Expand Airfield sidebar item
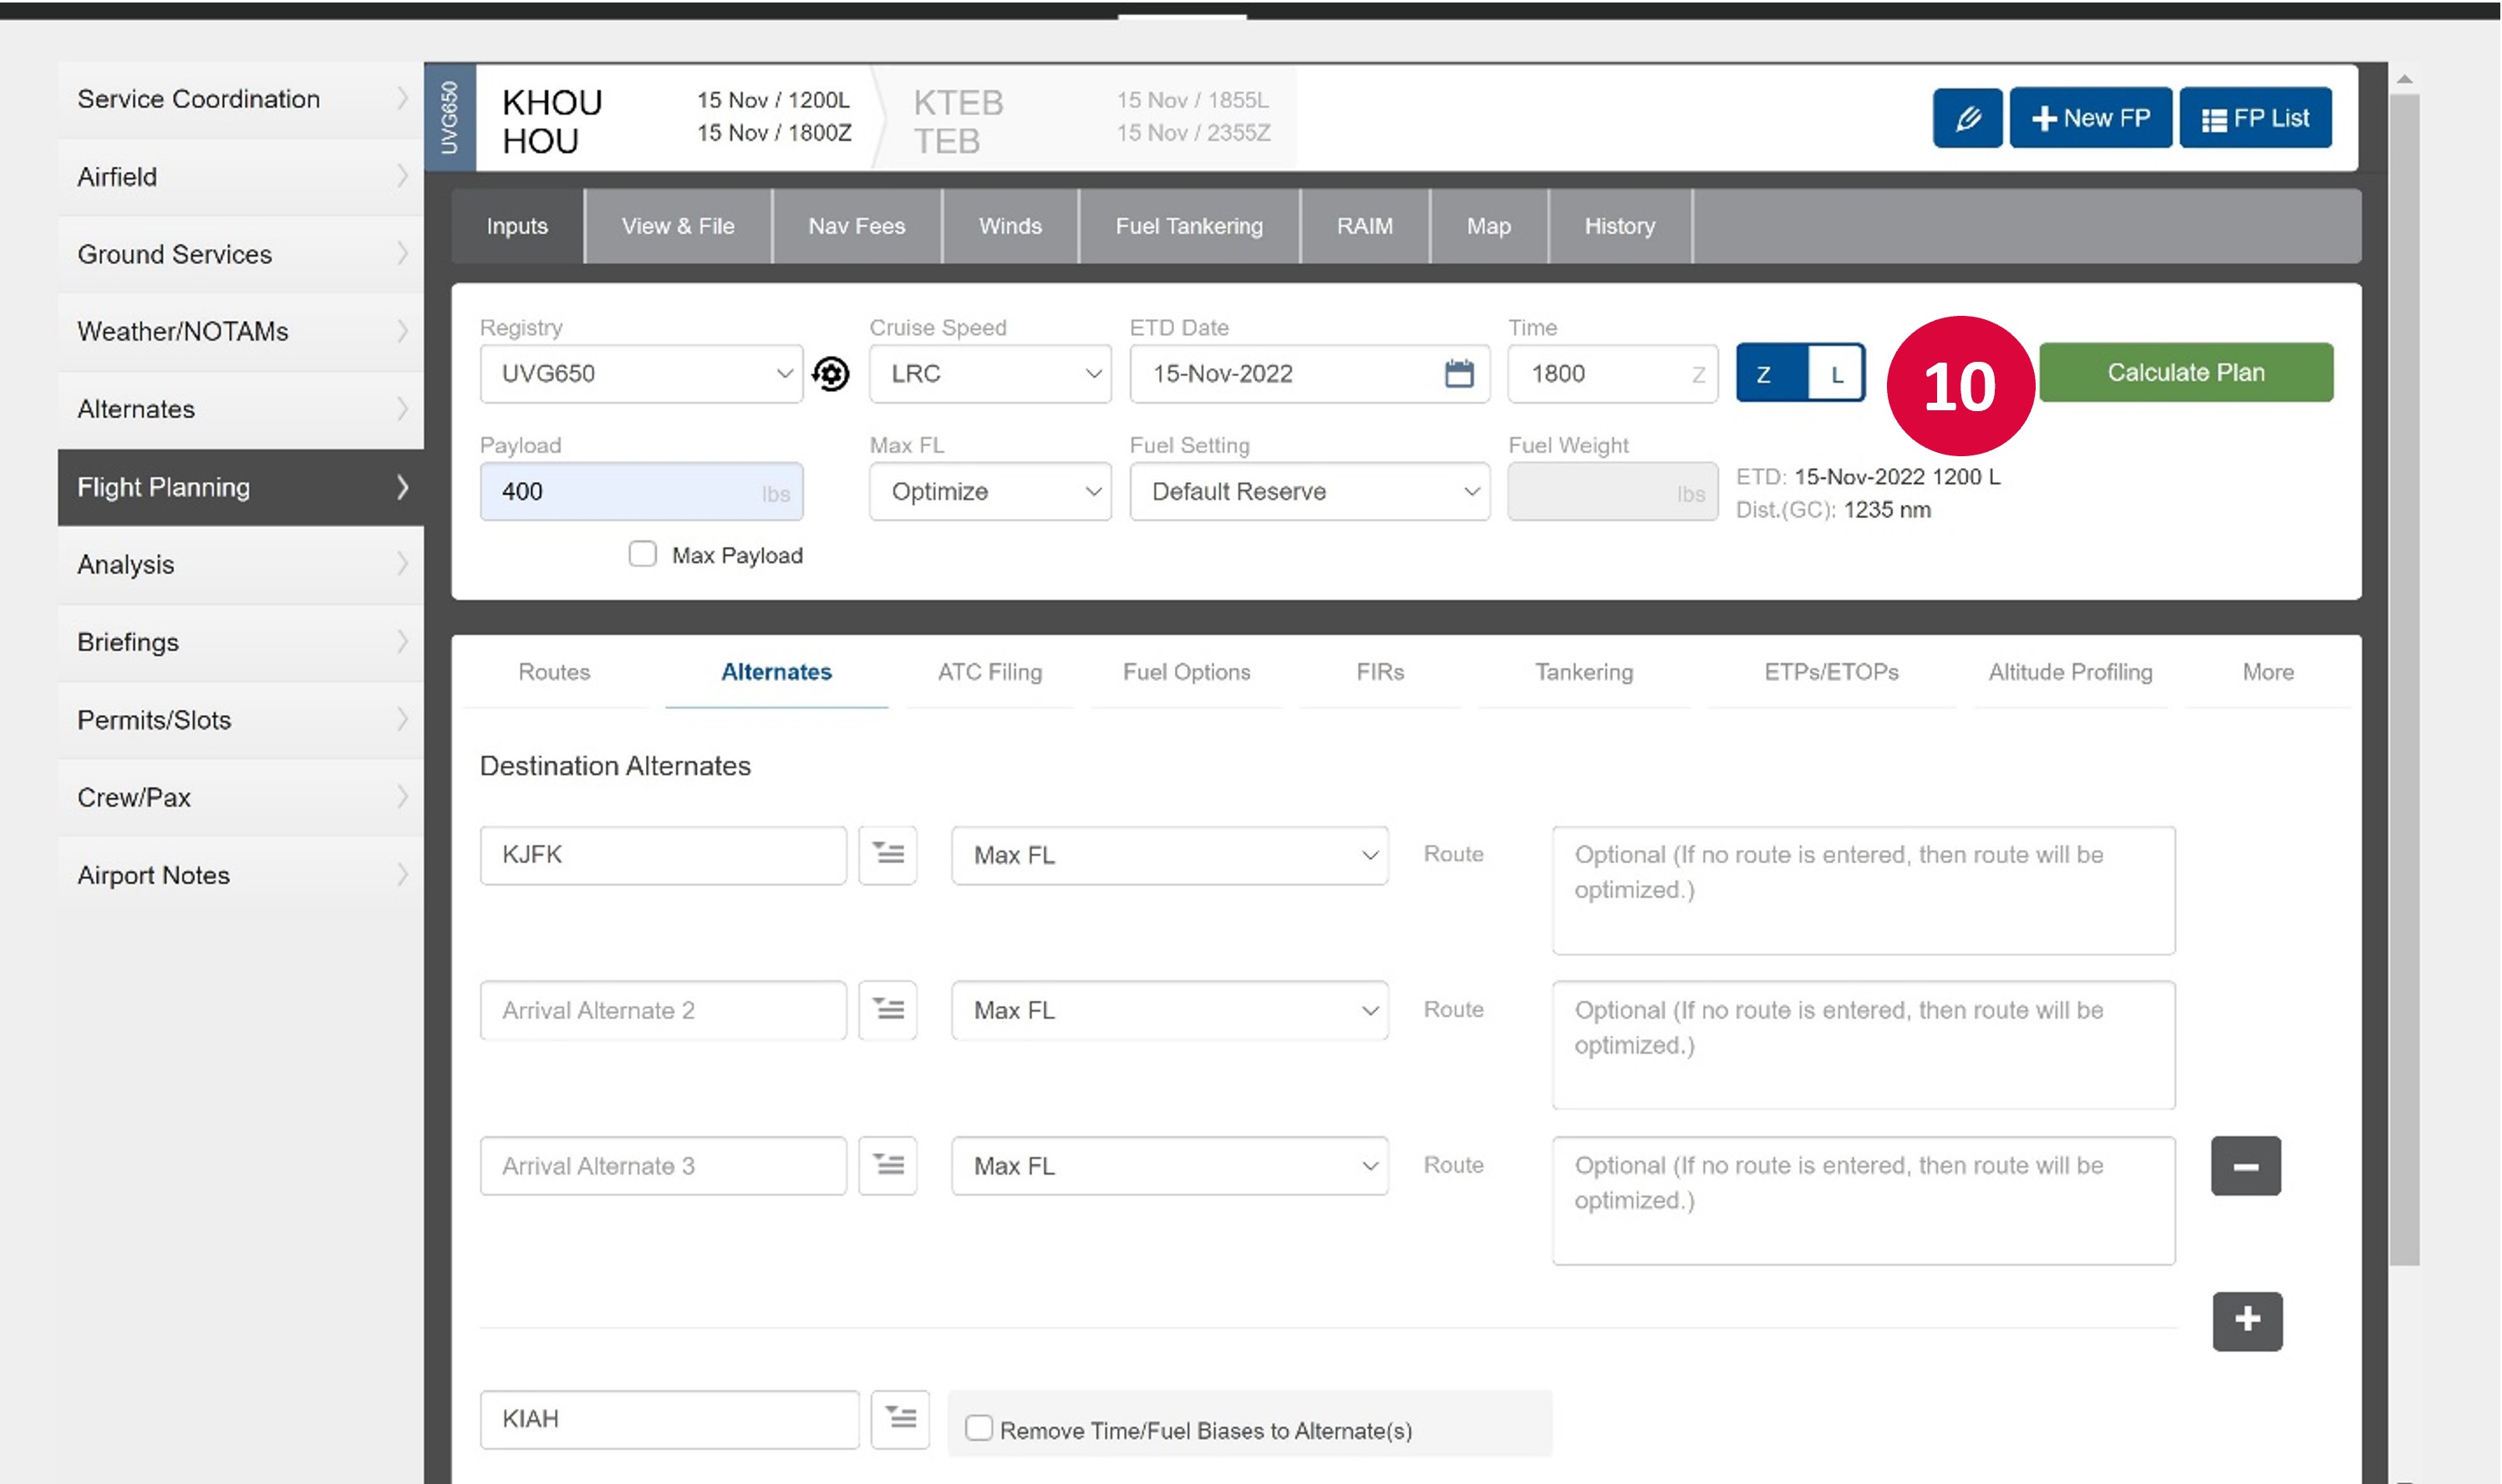 pyautogui.click(x=240, y=177)
